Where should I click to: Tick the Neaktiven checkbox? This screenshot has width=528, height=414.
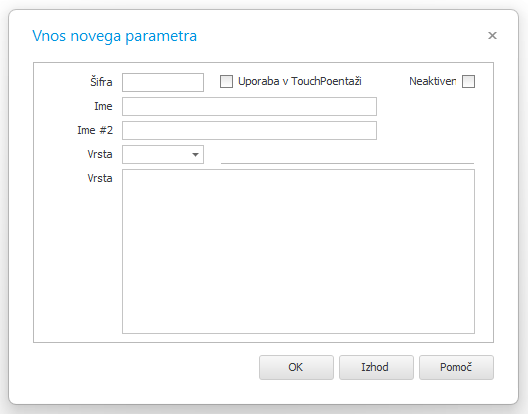point(468,82)
